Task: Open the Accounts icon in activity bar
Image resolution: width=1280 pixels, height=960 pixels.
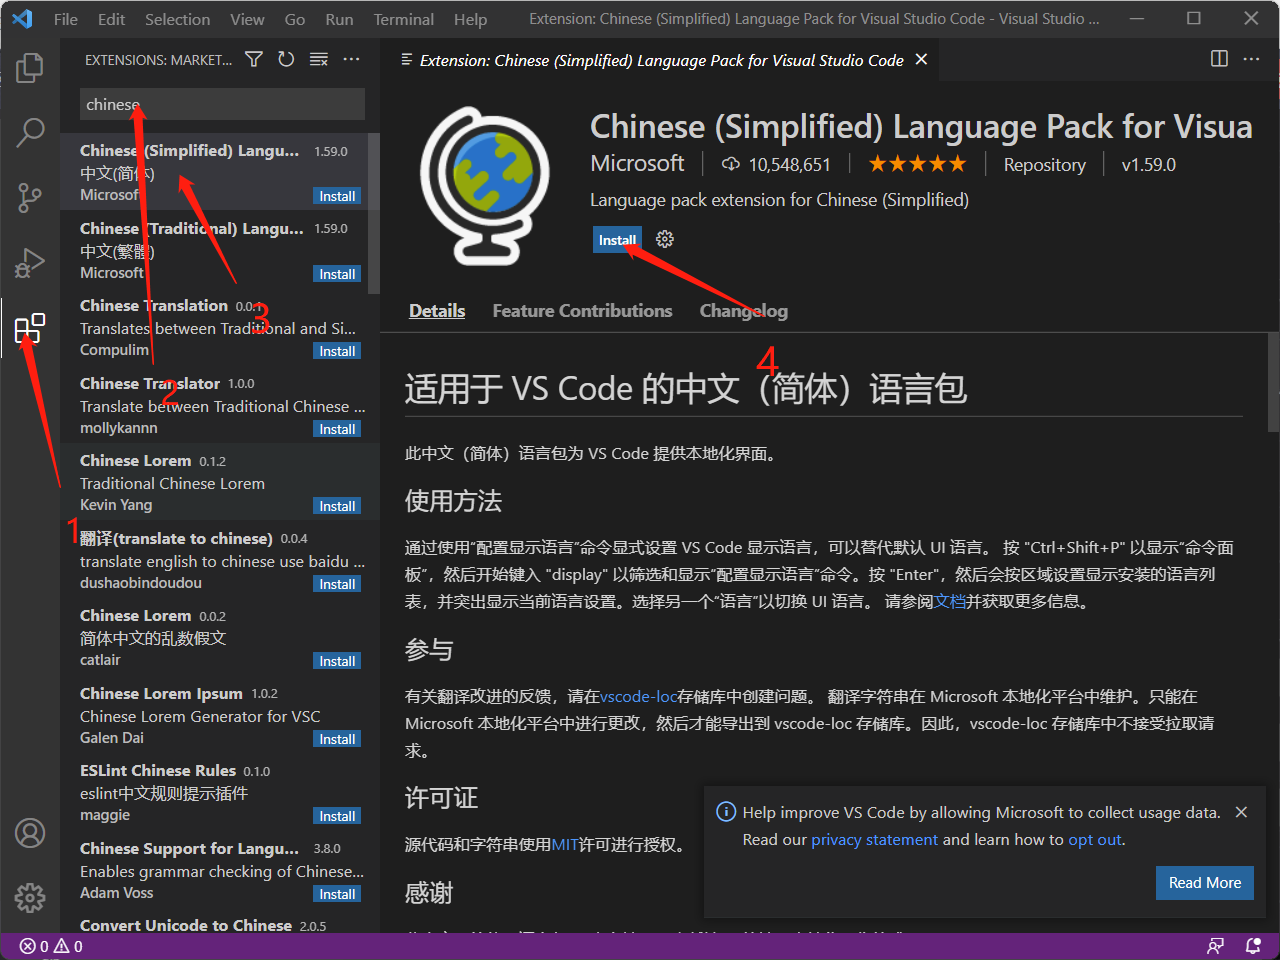Action: tap(30, 833)
